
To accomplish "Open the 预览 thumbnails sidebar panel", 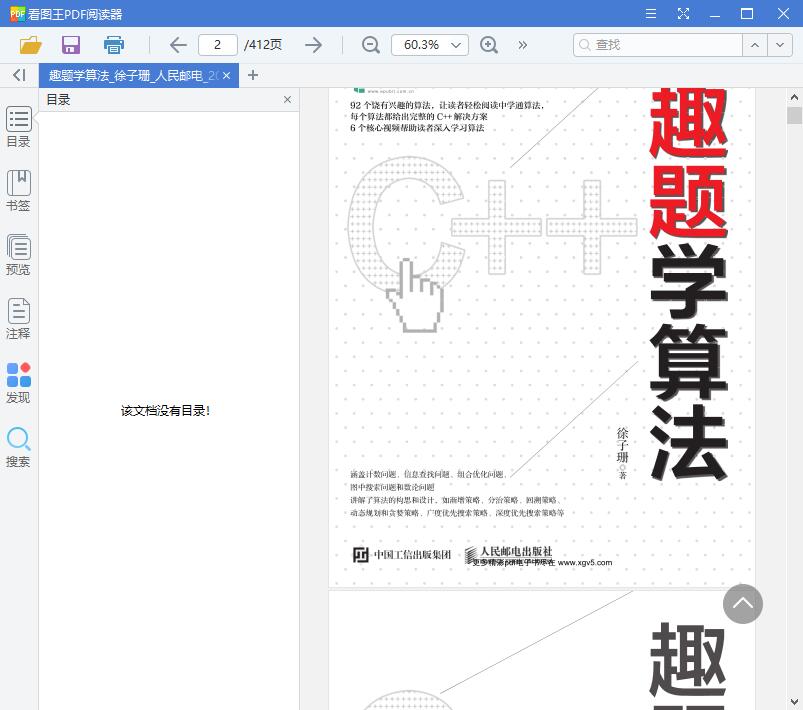I will click(x=18, y=255).
